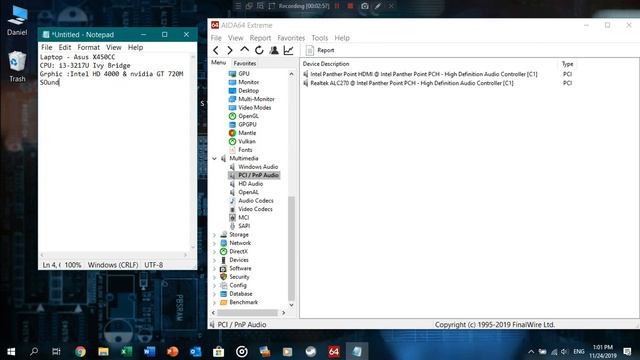
Task: Select Fonts tree item
Action: click(245, 150)
